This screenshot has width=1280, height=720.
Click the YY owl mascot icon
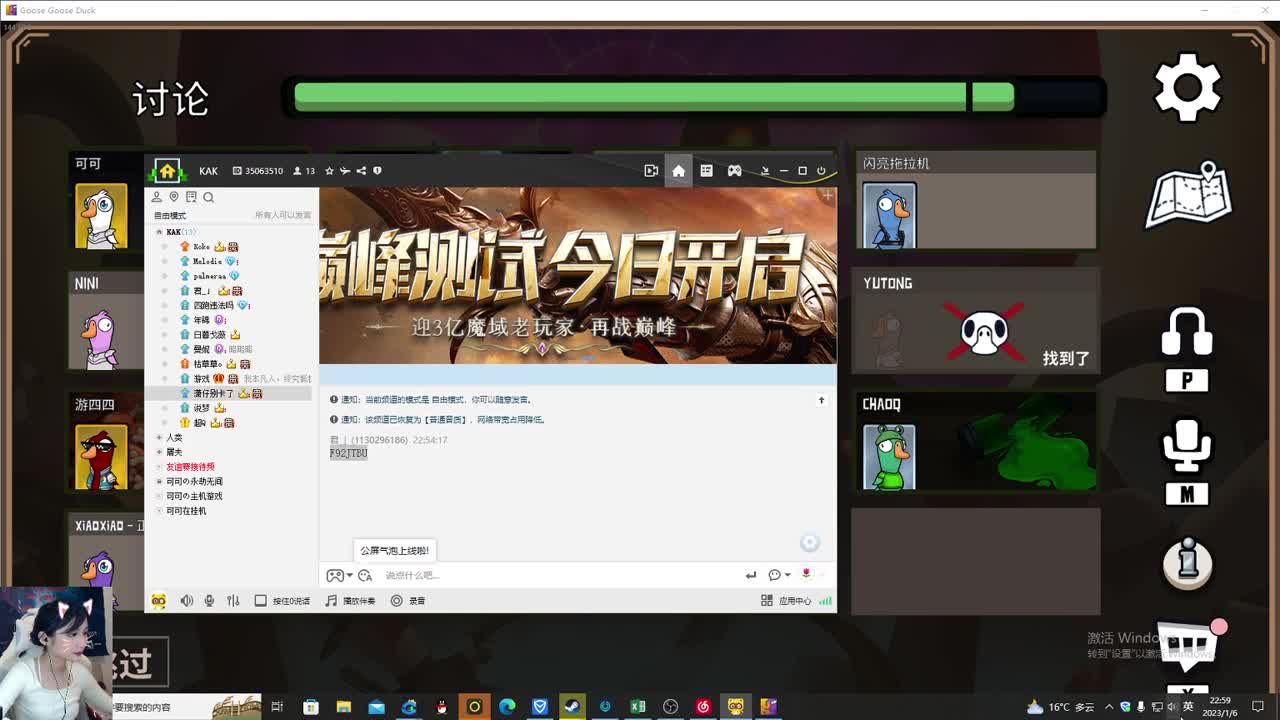coord(158,601)
